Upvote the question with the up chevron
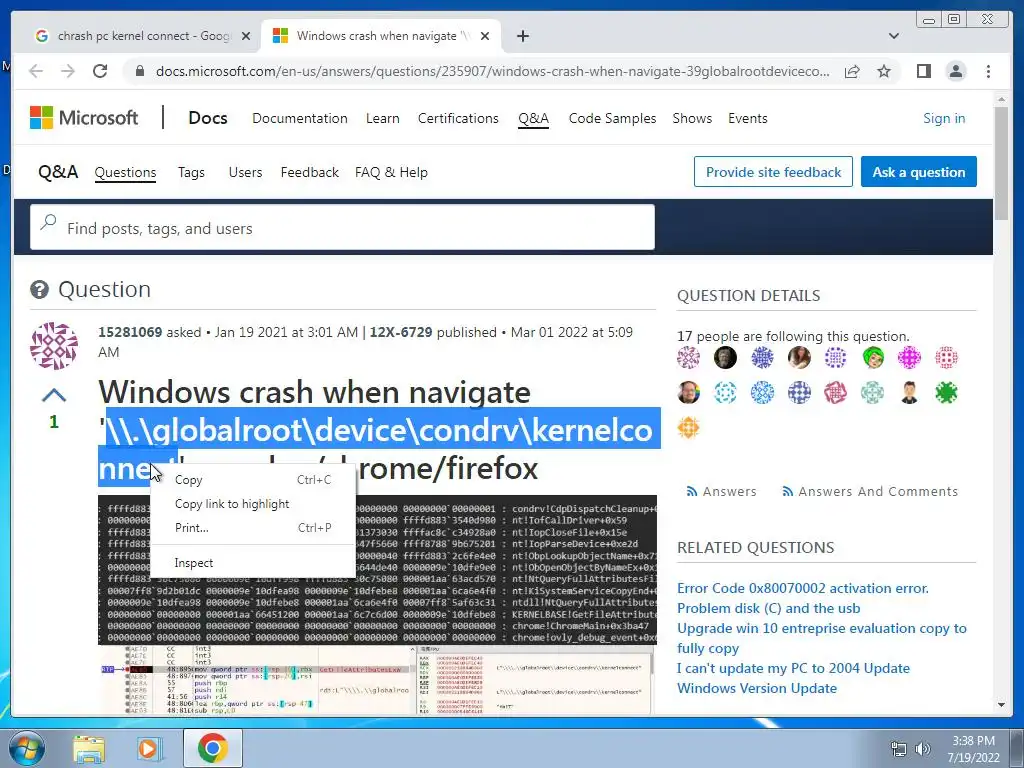This screenshot has height=768, width=1024. pos(54,395)
